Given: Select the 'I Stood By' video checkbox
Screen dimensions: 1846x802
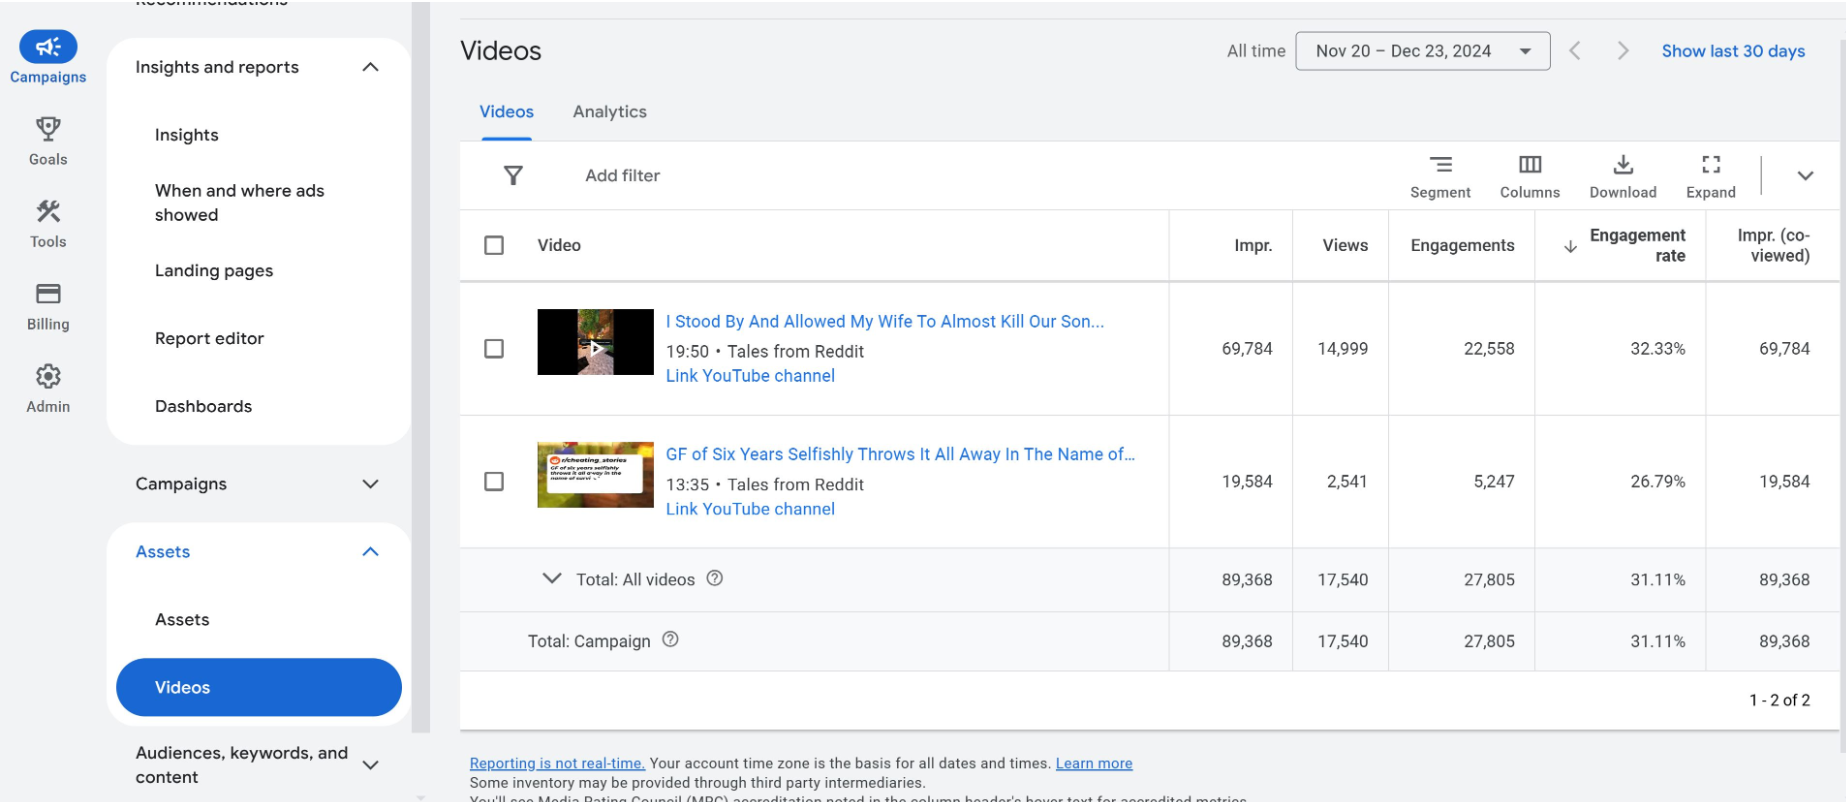Looking at the screenshot, I should (494, 349).
